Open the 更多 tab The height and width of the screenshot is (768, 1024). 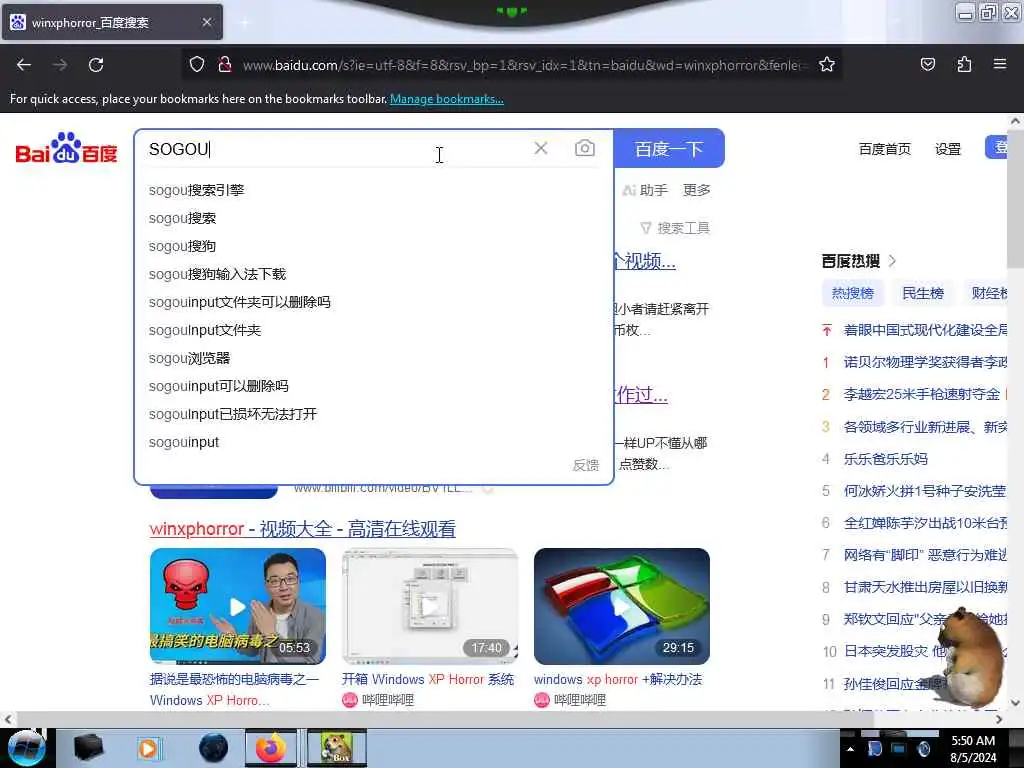coord(696,190)
